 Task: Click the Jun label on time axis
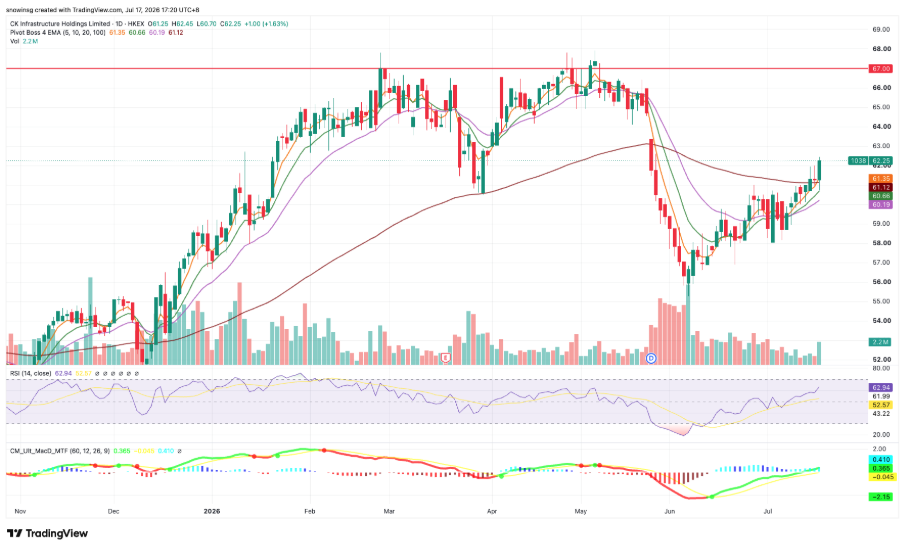670,511
